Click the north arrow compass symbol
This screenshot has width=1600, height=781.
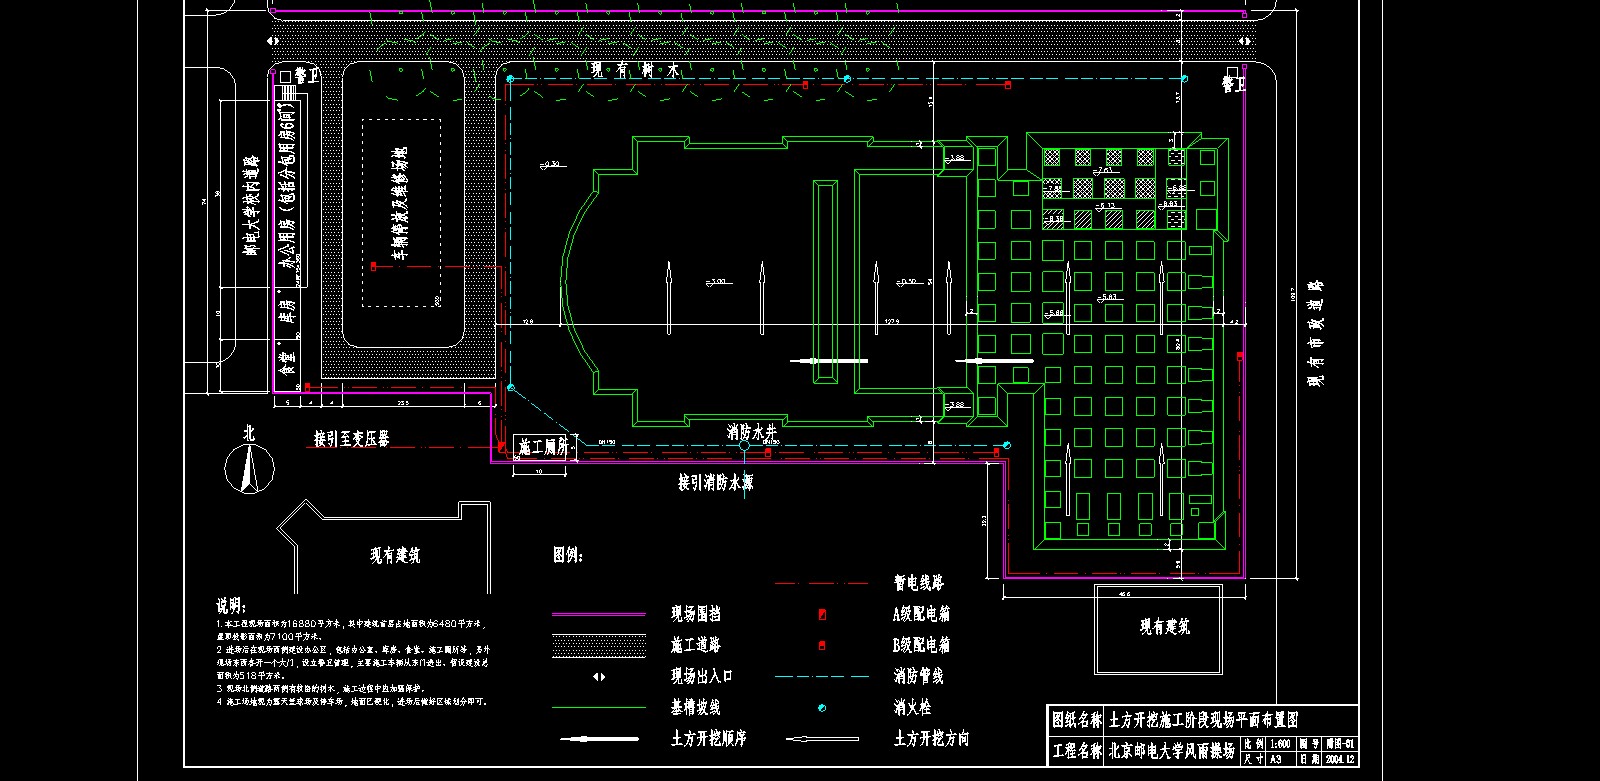tap(249, 469)
